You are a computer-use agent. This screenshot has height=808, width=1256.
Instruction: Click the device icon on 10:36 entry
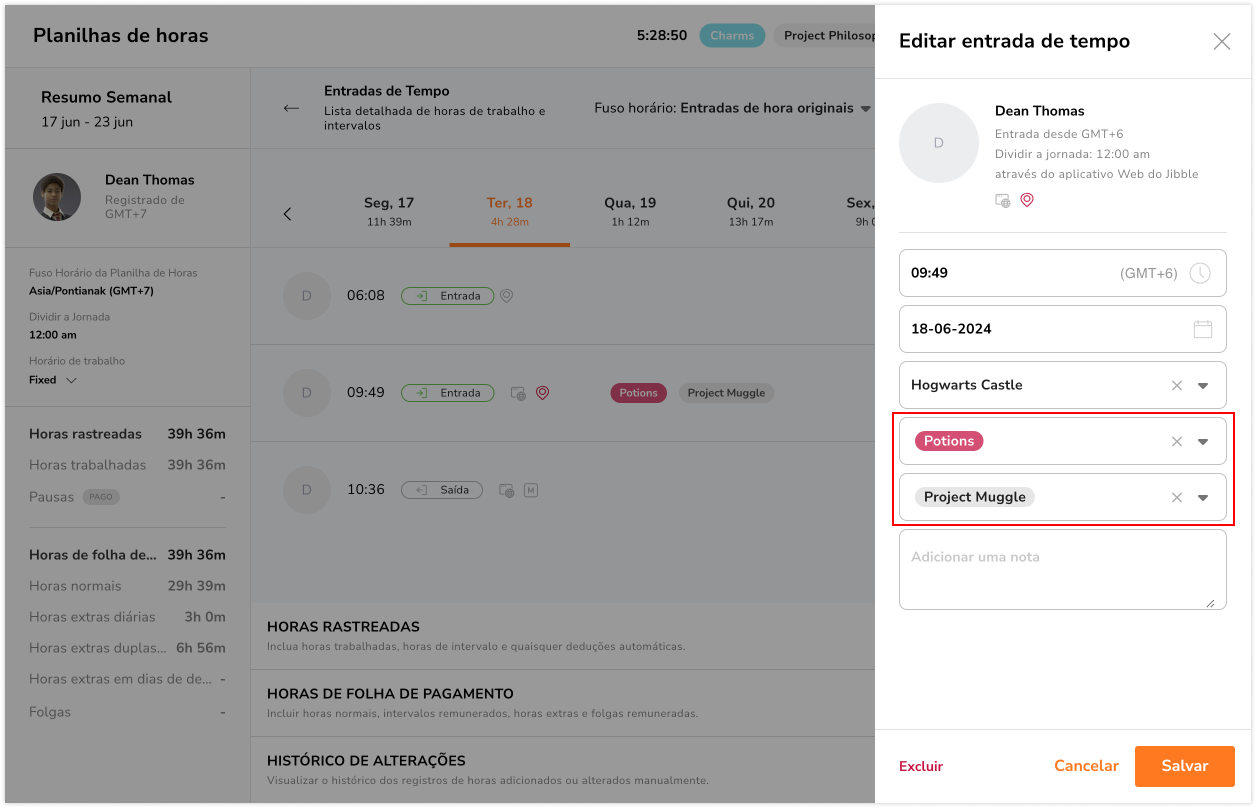(507, 491)
